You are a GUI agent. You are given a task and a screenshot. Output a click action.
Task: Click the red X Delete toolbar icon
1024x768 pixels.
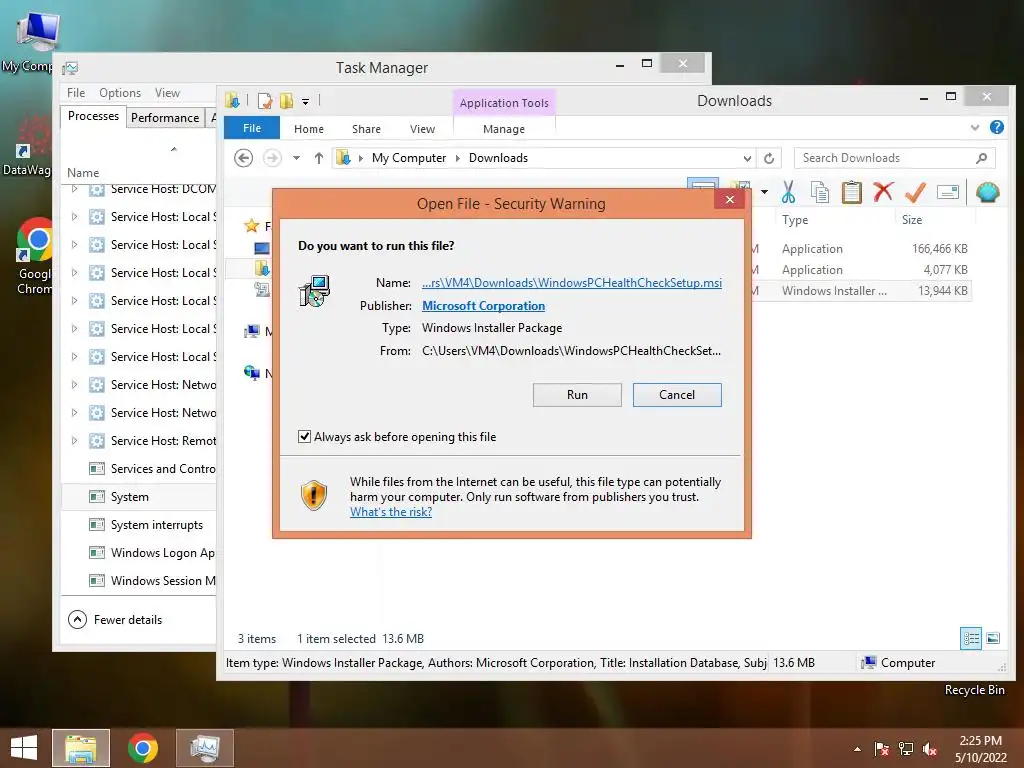pyautogui.click(x=884, y=192)
